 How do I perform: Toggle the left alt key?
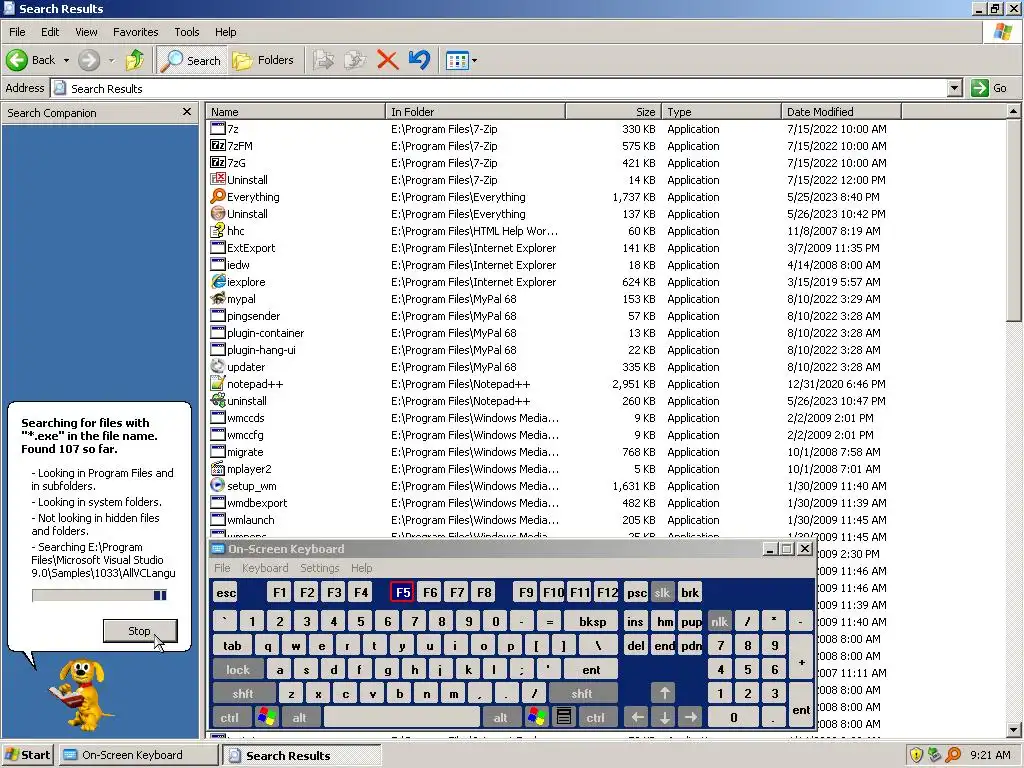(299, 718)
